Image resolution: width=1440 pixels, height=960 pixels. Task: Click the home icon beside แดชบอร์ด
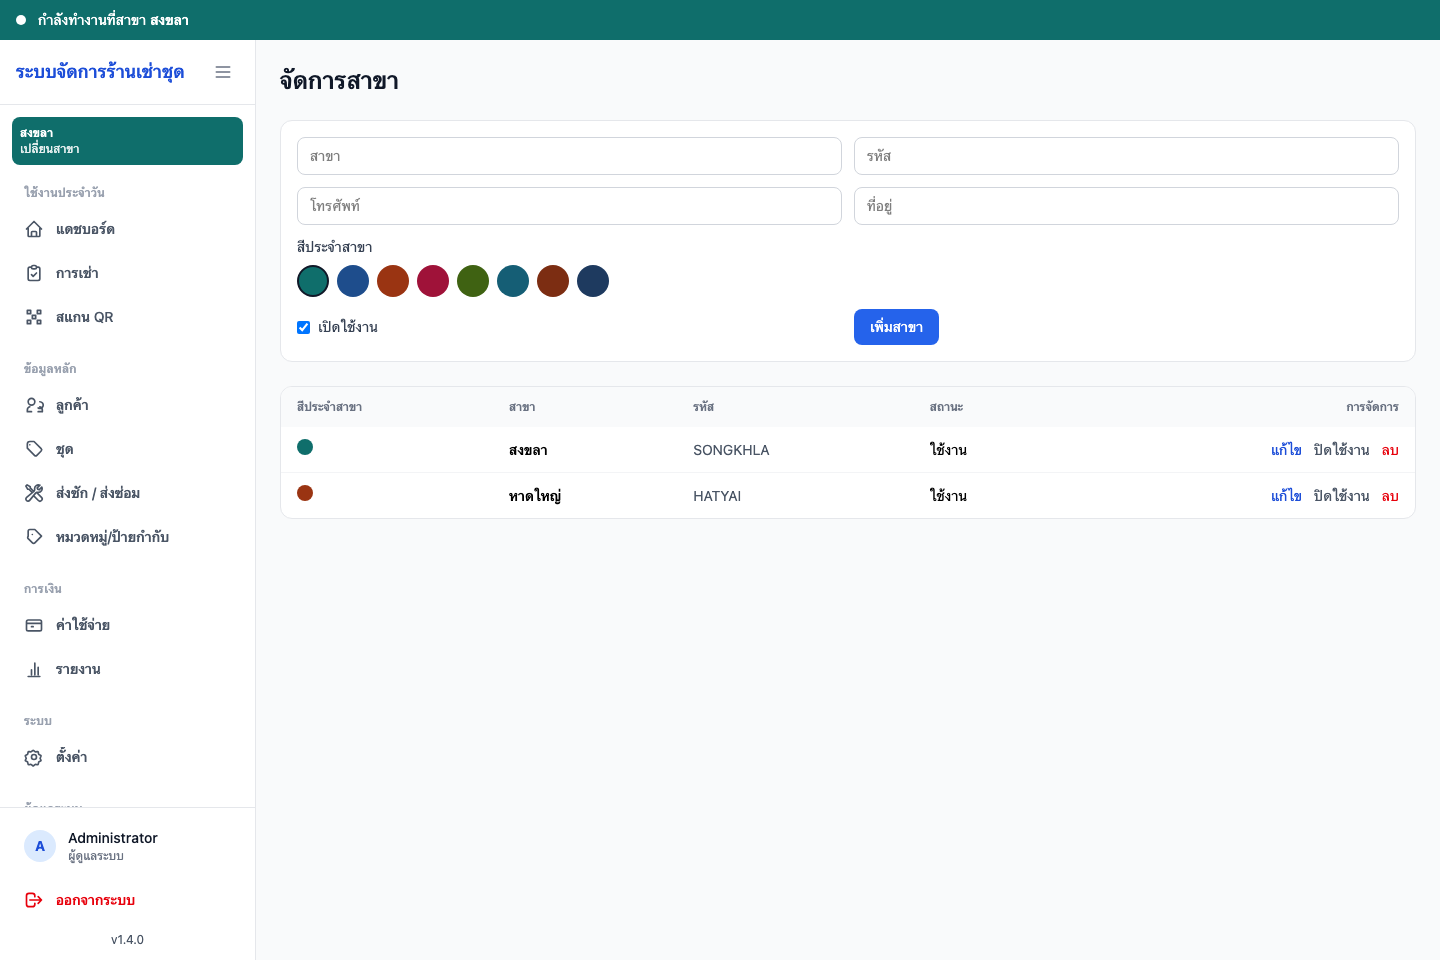pos(34,229)
